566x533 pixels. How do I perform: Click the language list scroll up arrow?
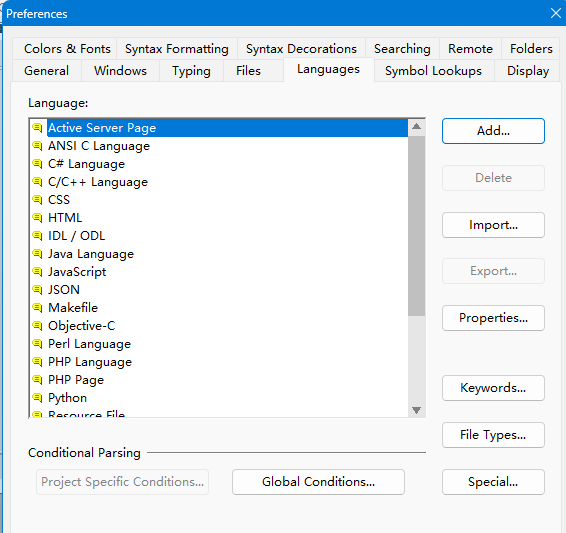[417, 127]
